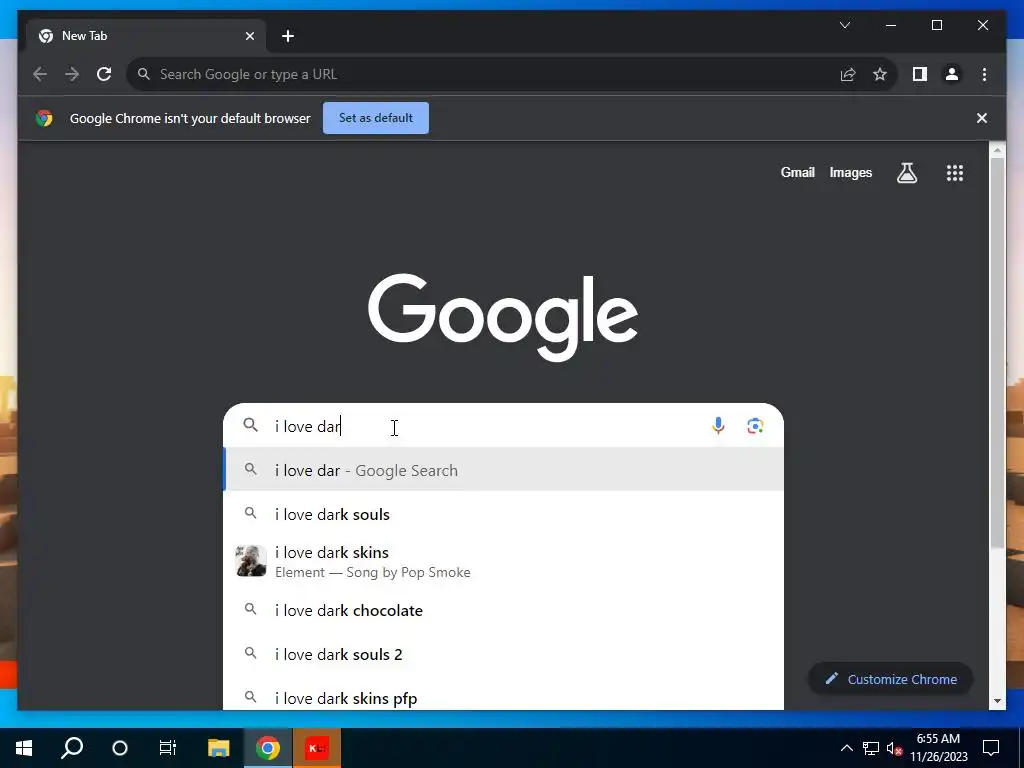This screenshot has width=1024, height=768.
Task: Open the muted volume tray icon
Action: [x=895, y=748]
